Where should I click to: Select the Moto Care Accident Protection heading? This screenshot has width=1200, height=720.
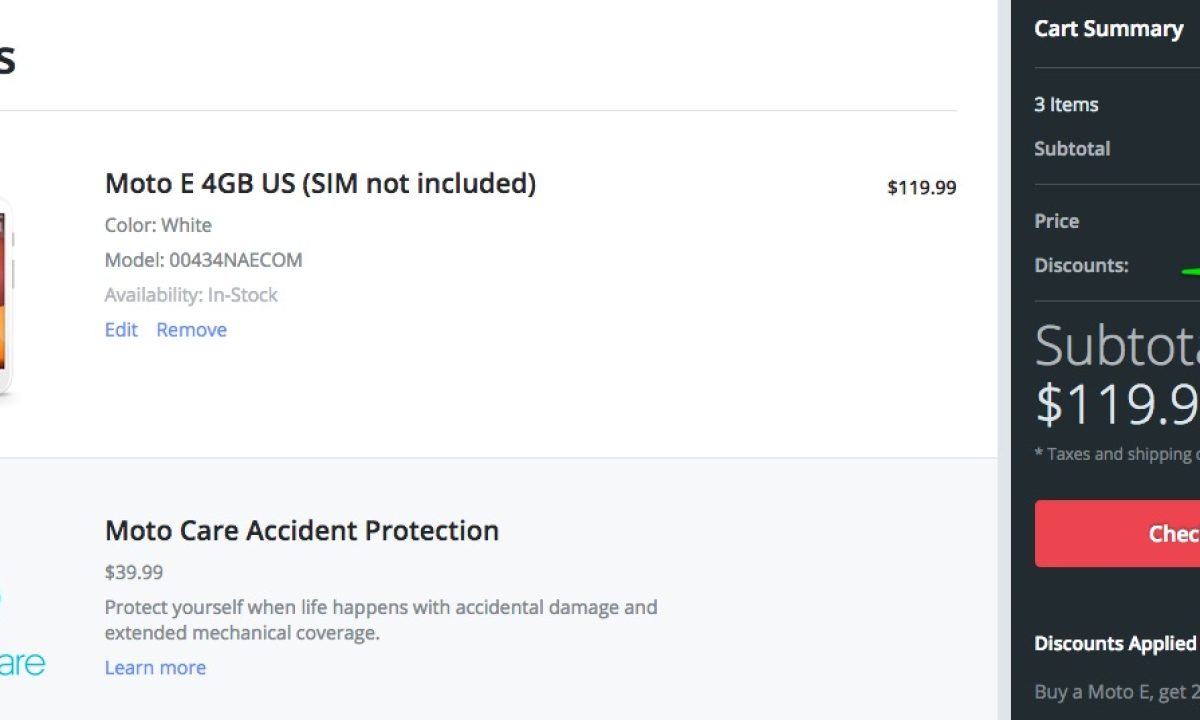301,530
